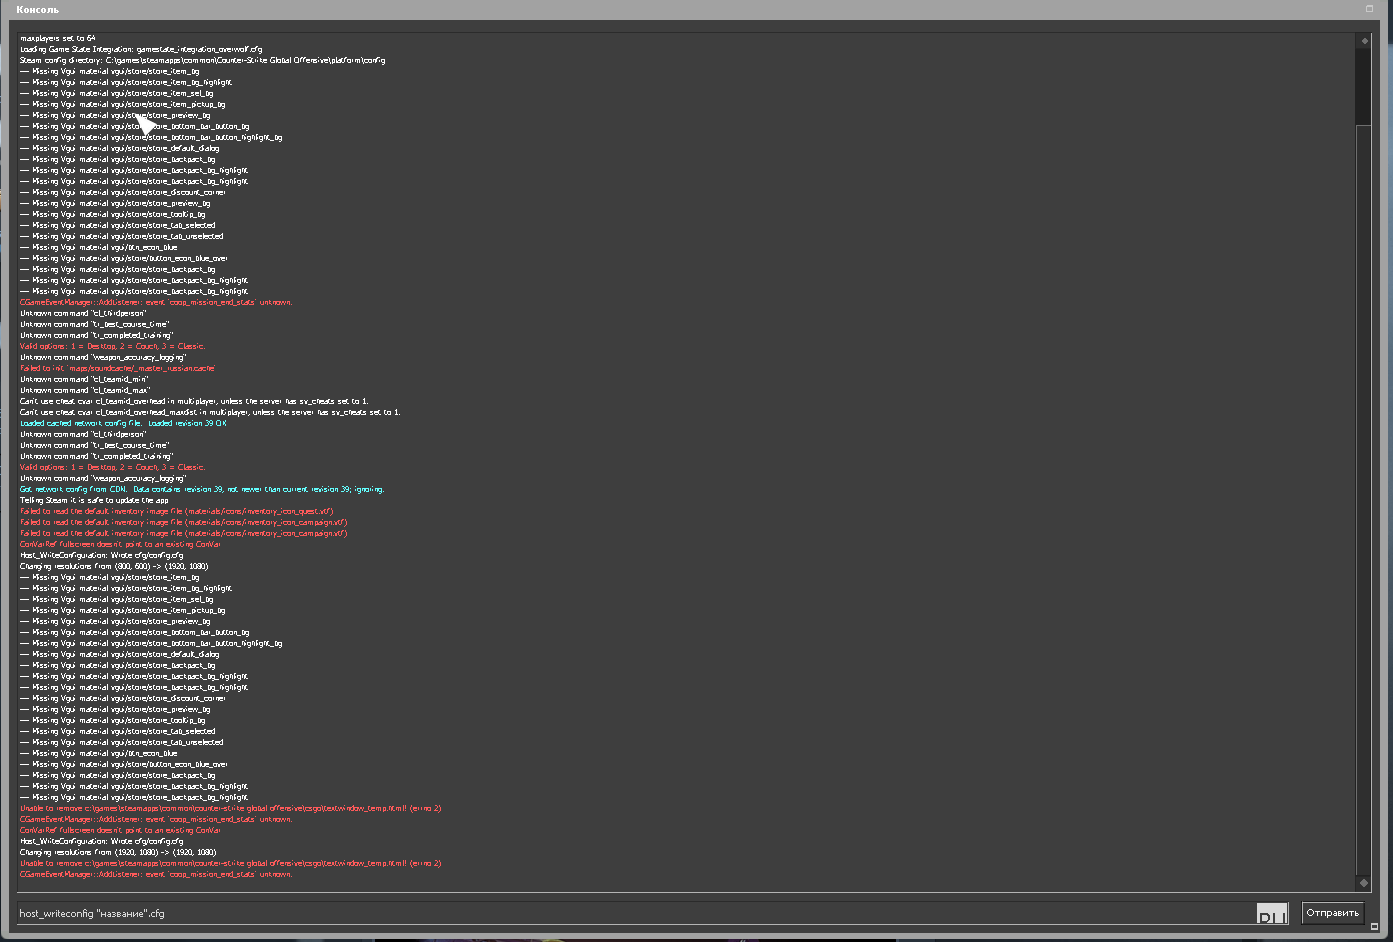
Task: Click the 'Got network config from CDN' line
Action: tap(202, 489)
